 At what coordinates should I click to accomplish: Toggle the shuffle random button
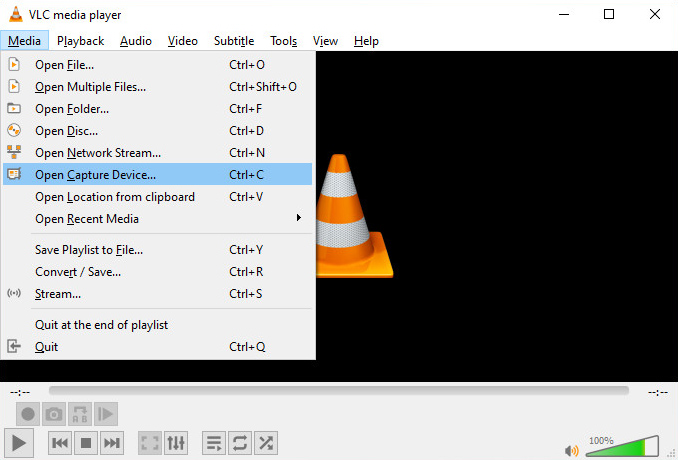pyautogui.click(x=266, y=443)
